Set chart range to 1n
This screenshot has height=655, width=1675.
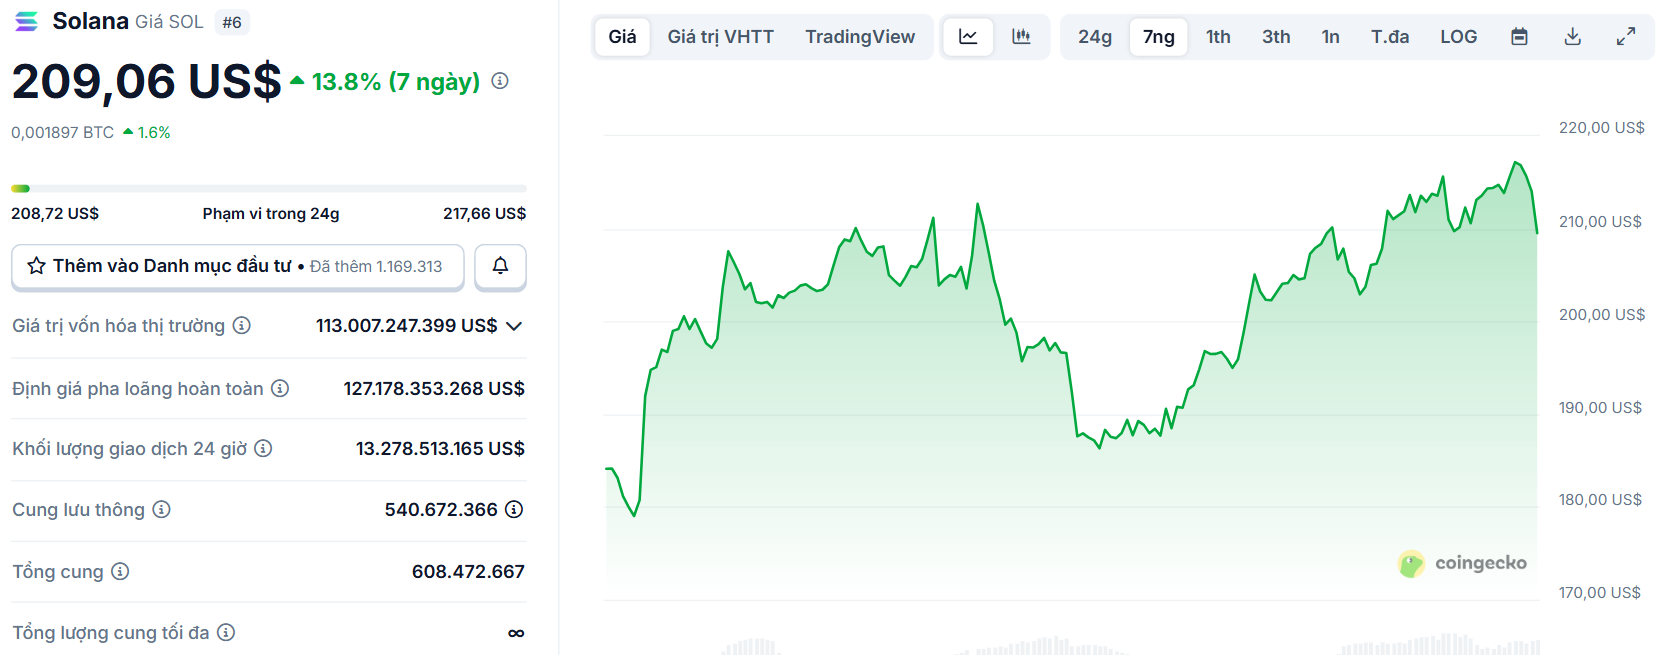(1330, 37)
